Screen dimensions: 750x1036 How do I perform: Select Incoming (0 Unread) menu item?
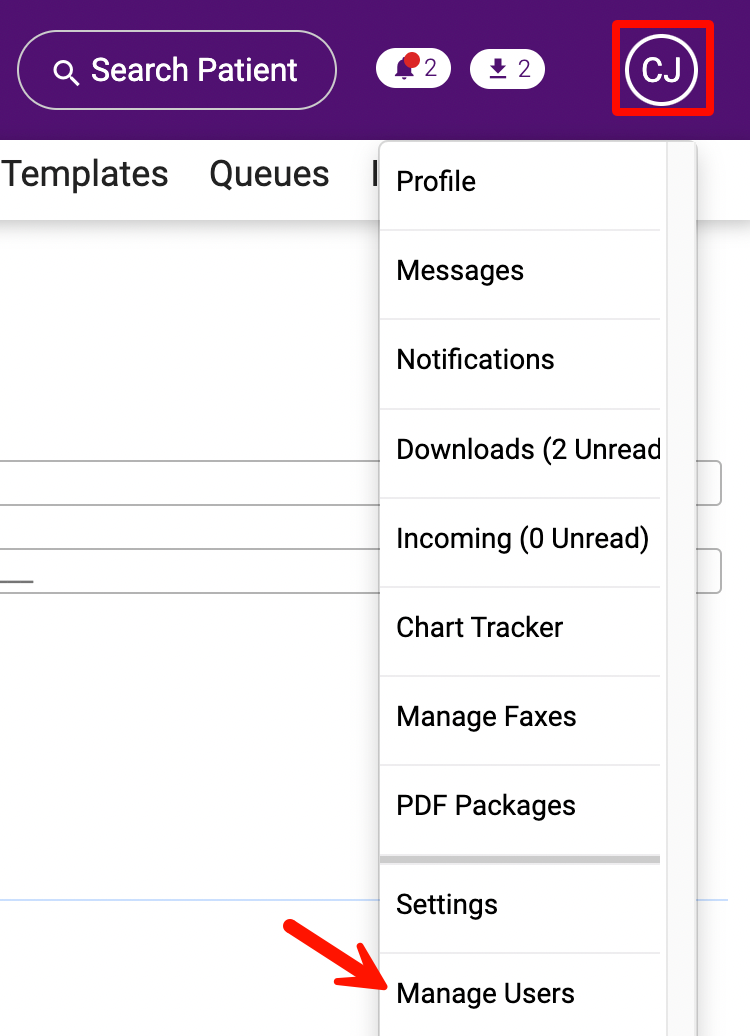click(522, 539)
